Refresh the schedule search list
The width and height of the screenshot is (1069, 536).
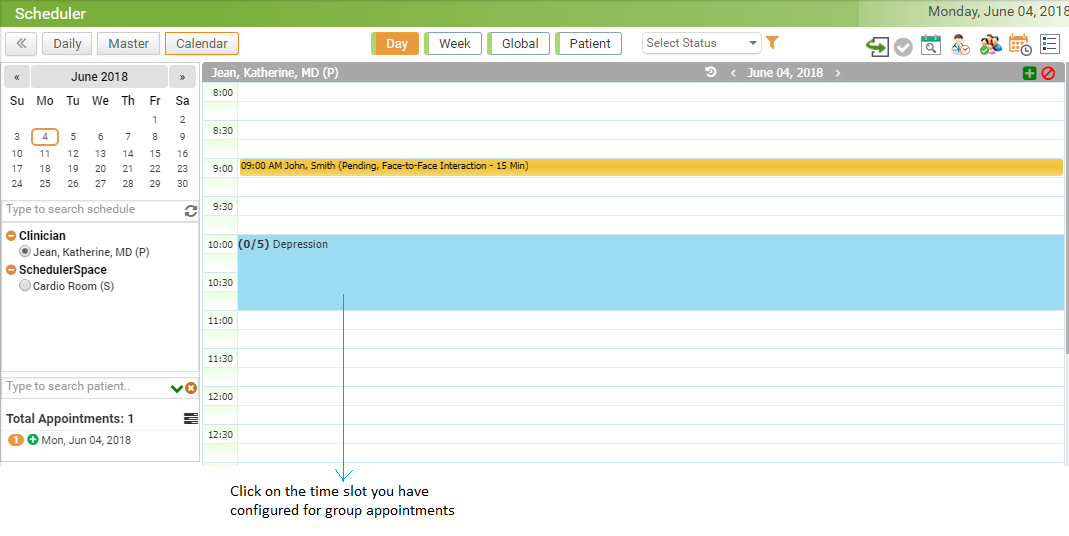(x=191, y=211)
